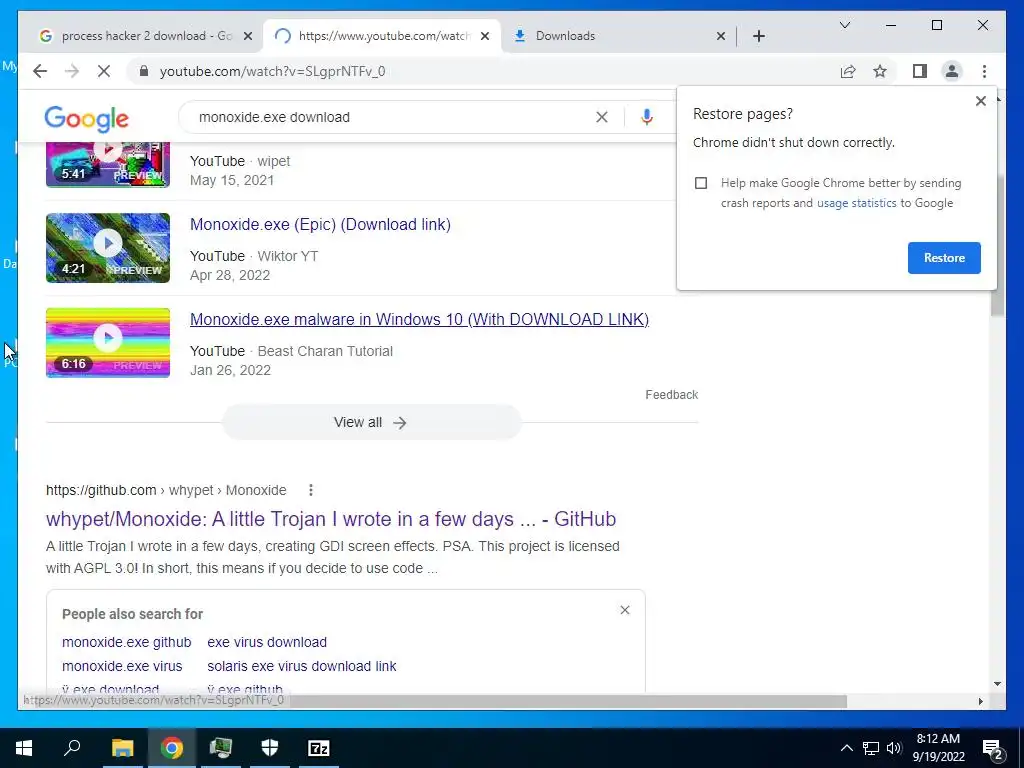Show hidden system tray icons
Image resolution: width=1024 pixels, height=768 pixels.
(x=846, y=748)
